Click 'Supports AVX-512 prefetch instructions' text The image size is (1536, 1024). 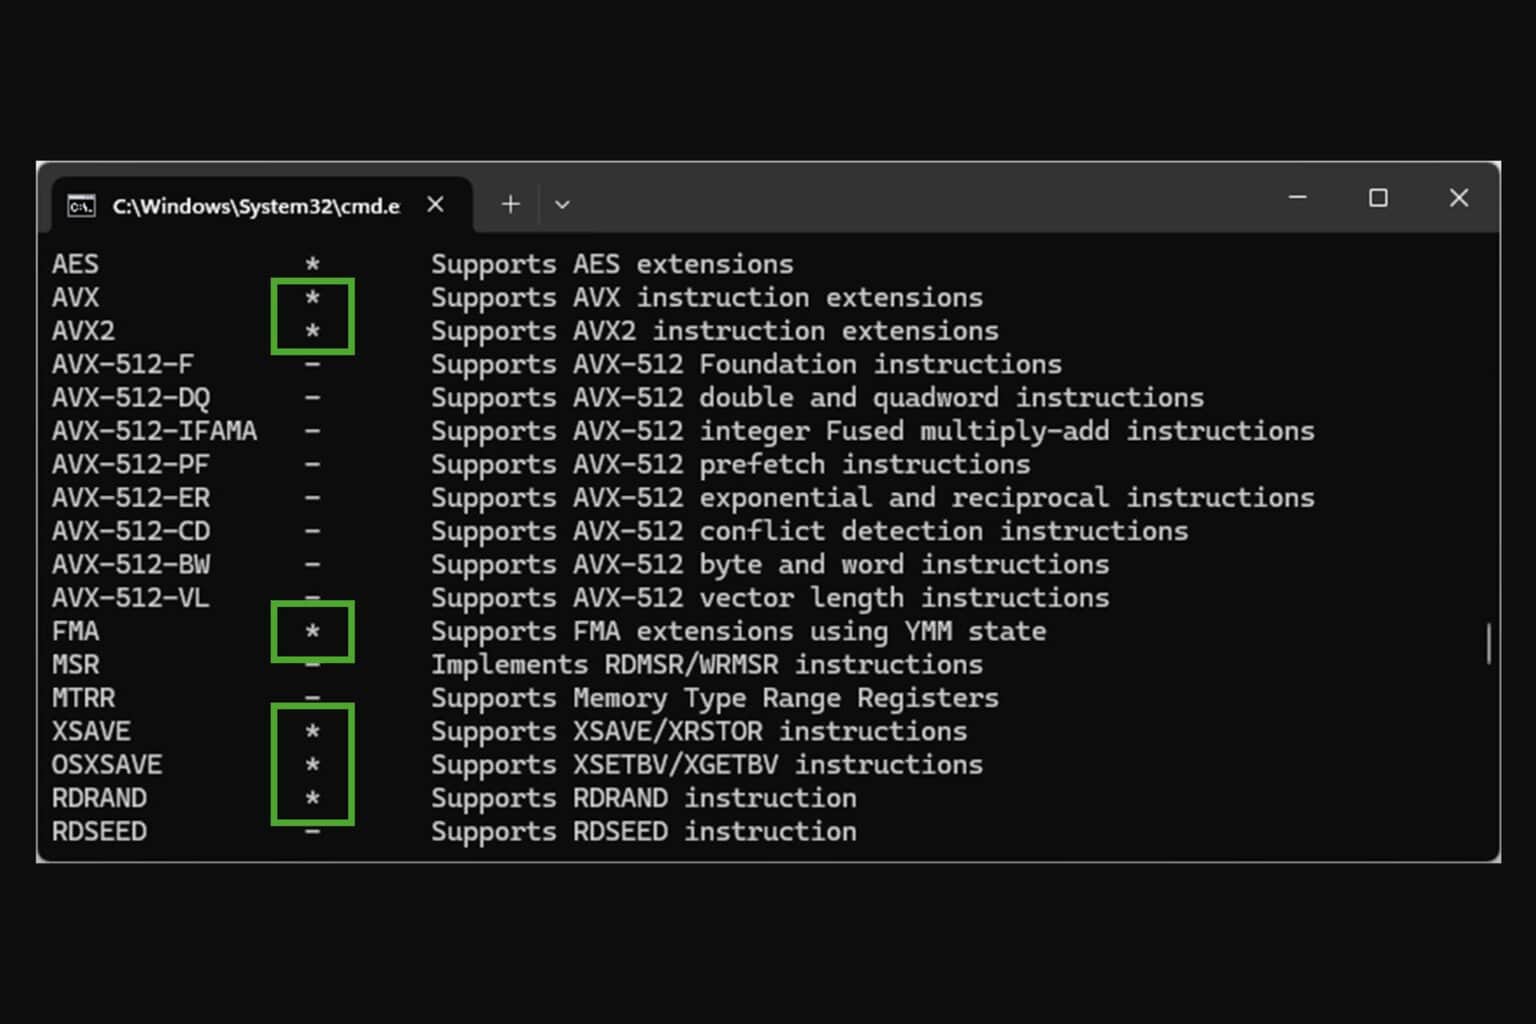pyautogui.click(x=730, y=464)
